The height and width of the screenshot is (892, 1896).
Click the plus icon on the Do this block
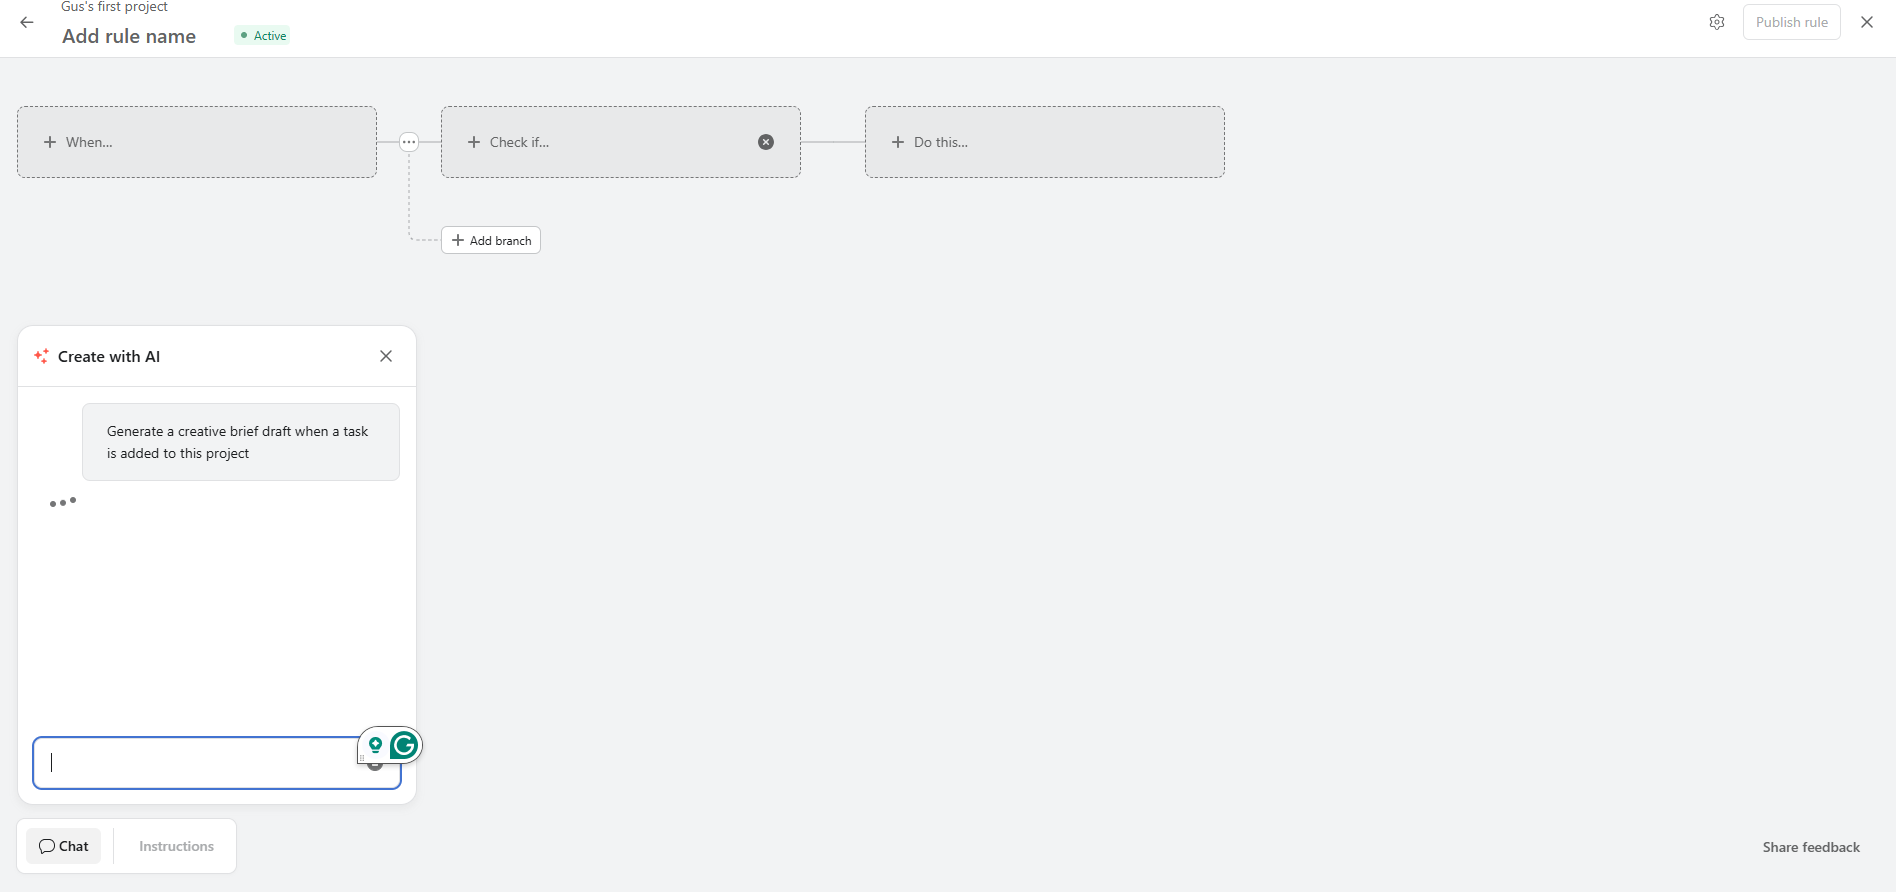pos(898,141)
